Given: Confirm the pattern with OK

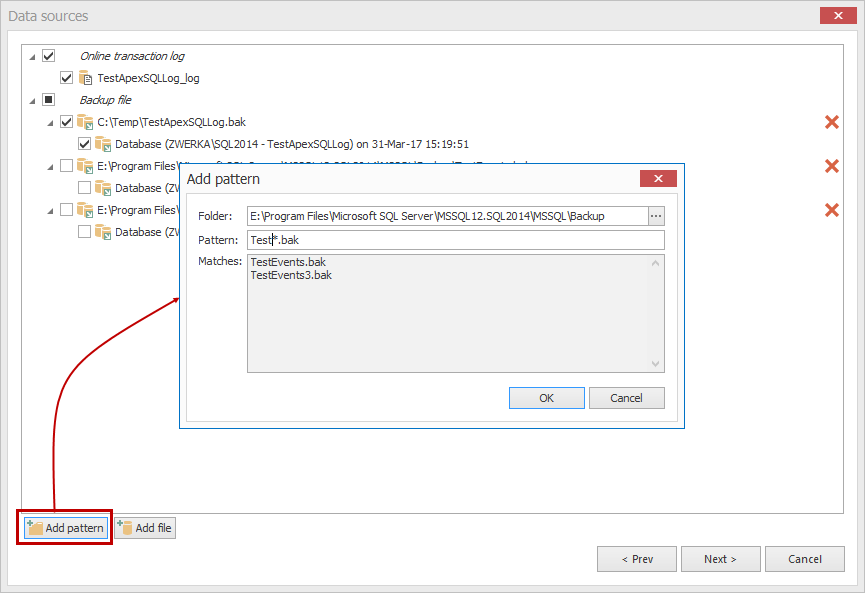Looking at the screenshot, I should point(546,397).
